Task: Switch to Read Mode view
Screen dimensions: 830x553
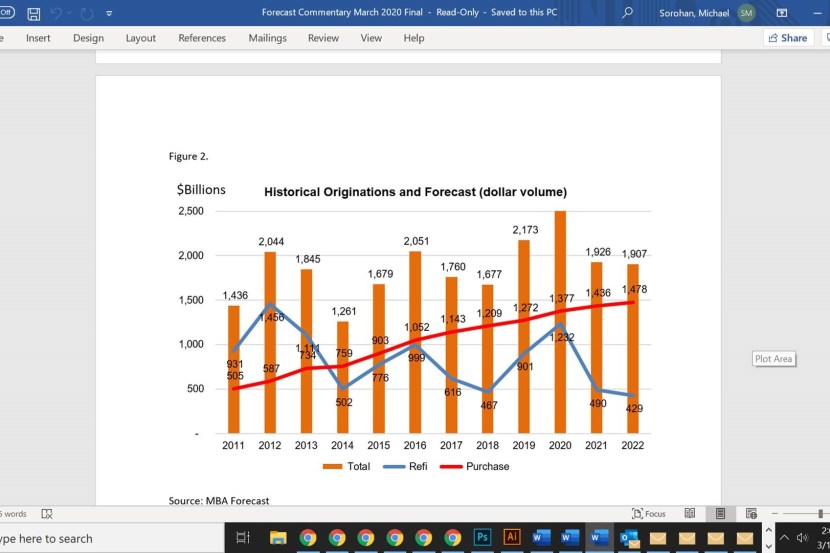Action: pyautogui.click(x=689, y=514)
